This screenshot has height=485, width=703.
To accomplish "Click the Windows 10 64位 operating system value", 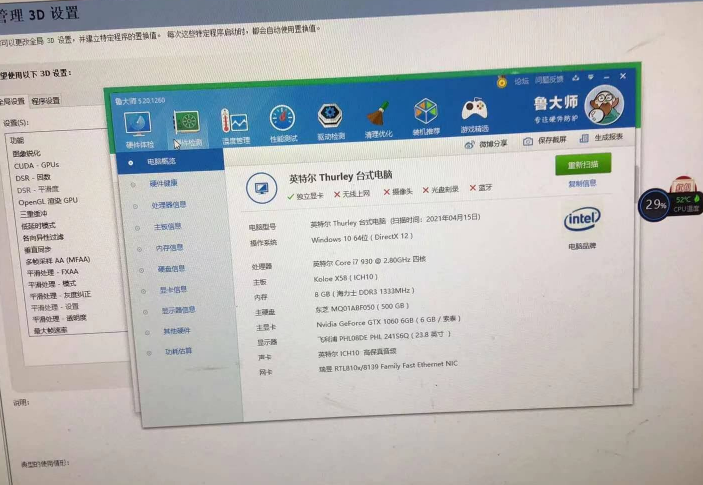I will point(362,238).
